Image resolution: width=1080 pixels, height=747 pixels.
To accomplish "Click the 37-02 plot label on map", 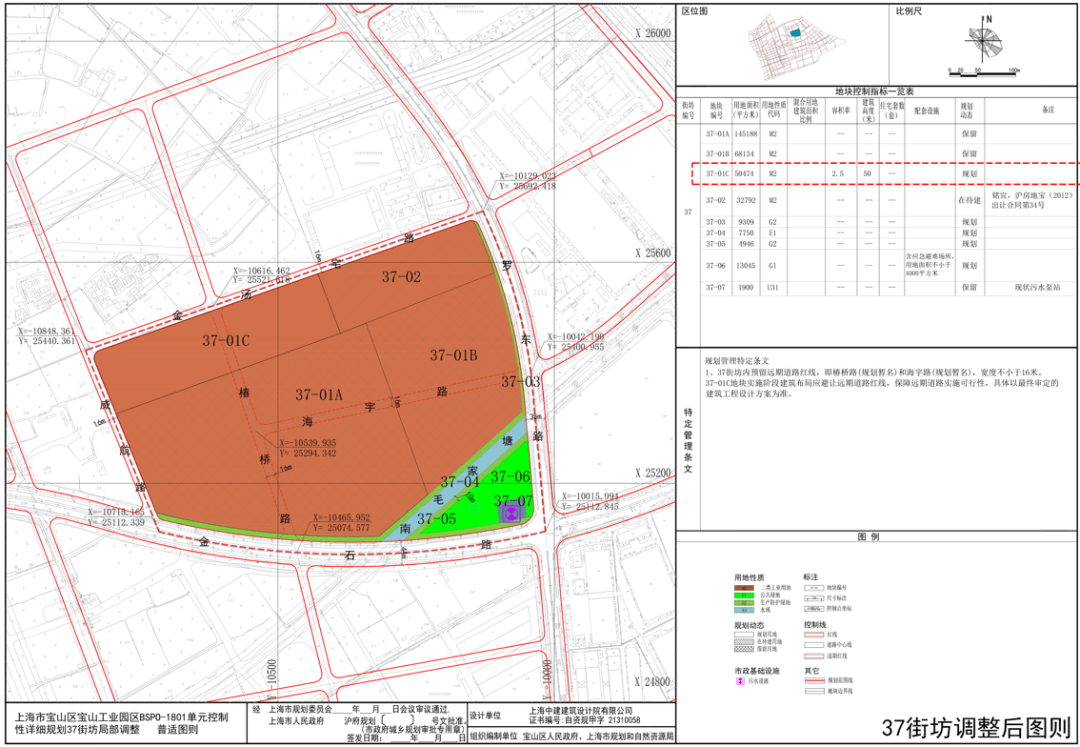I will 402,276.
